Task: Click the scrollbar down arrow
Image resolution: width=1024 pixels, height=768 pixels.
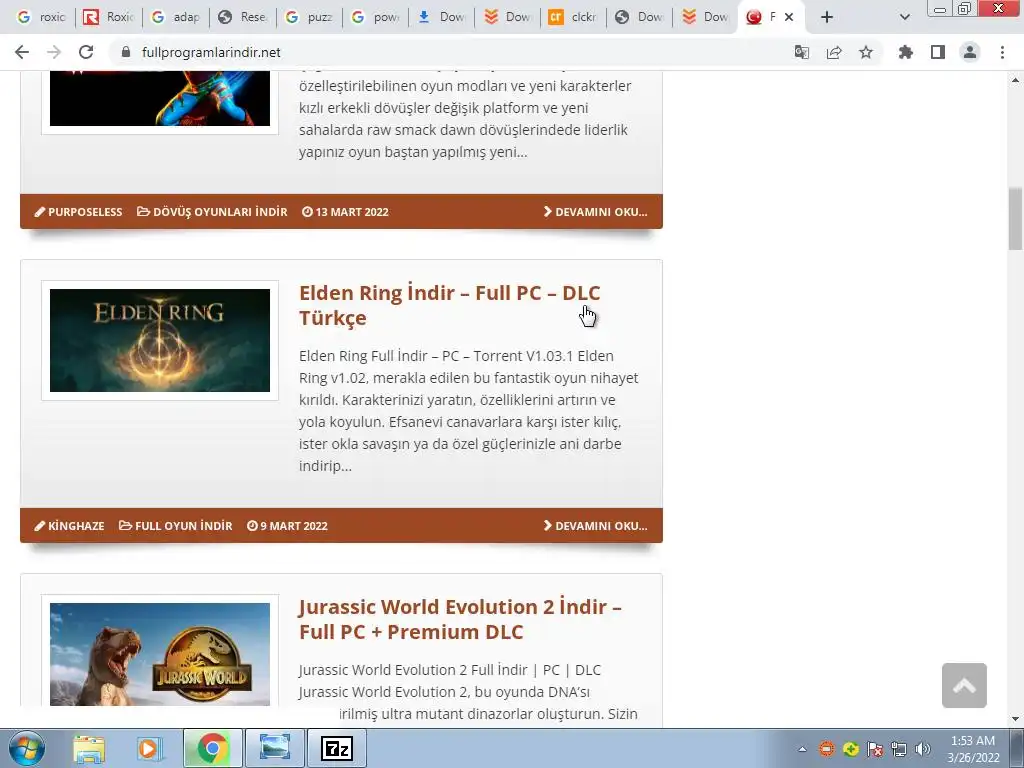Action: (1015, 719)
